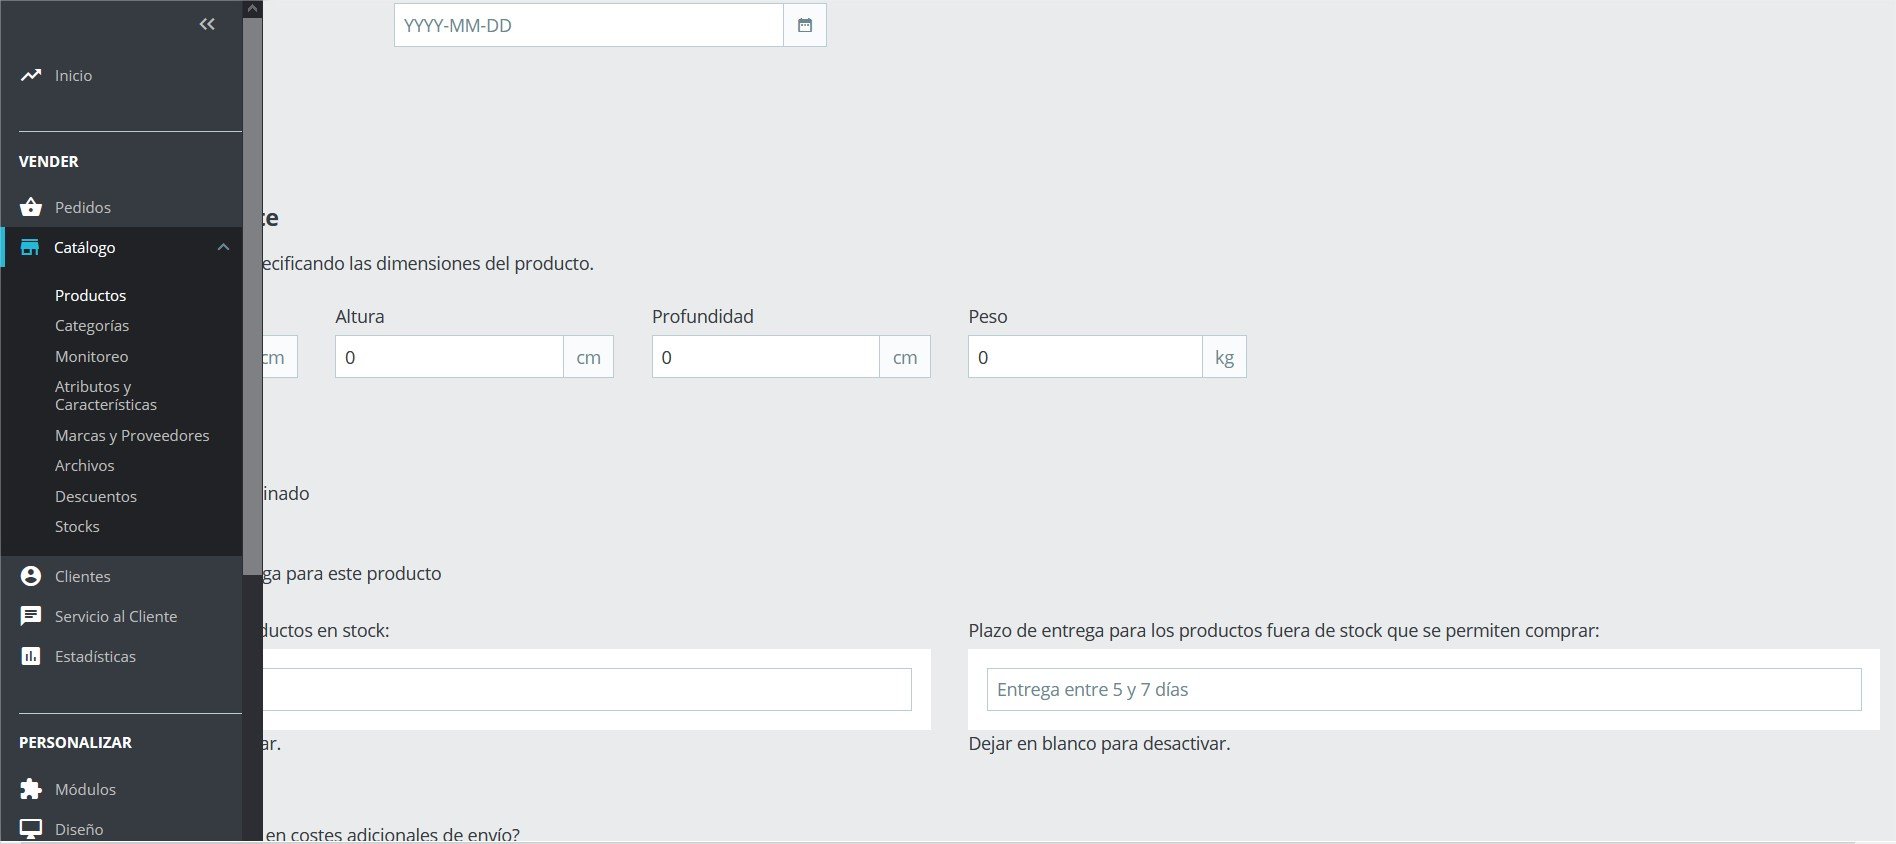Viewport: 1896px width, 844px height.
Task: Open Categorías in the catalog submenu
Action: pos(92,325)
